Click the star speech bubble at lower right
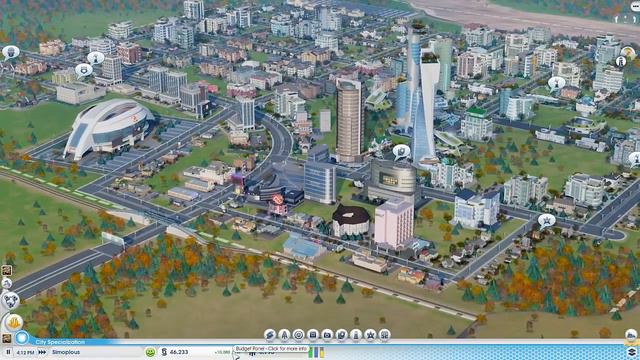 coord(547,221)
